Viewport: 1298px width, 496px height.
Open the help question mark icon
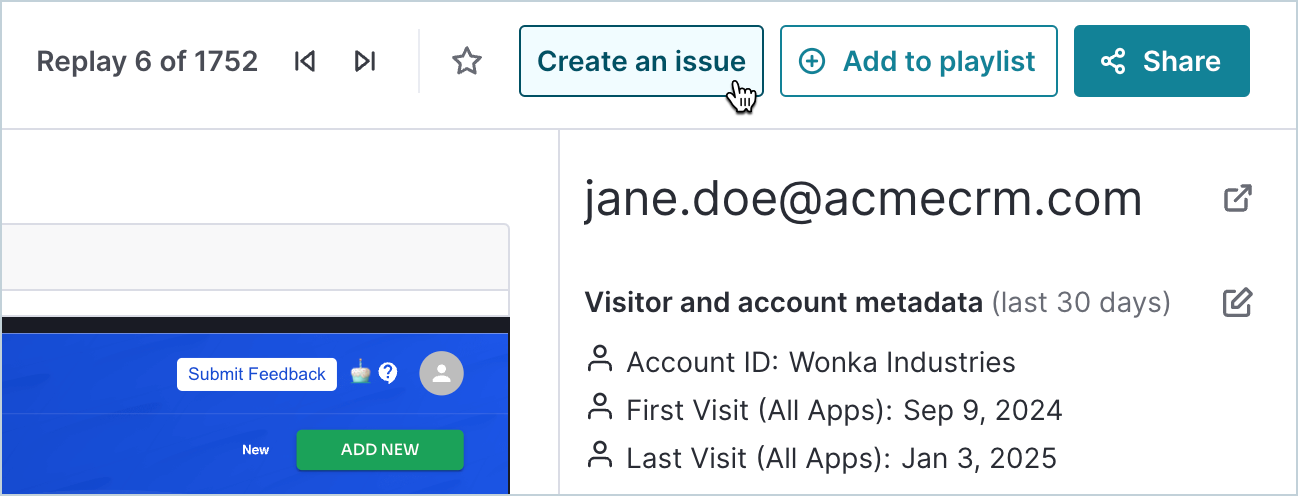pyautogui.click(x=389, y=373)
